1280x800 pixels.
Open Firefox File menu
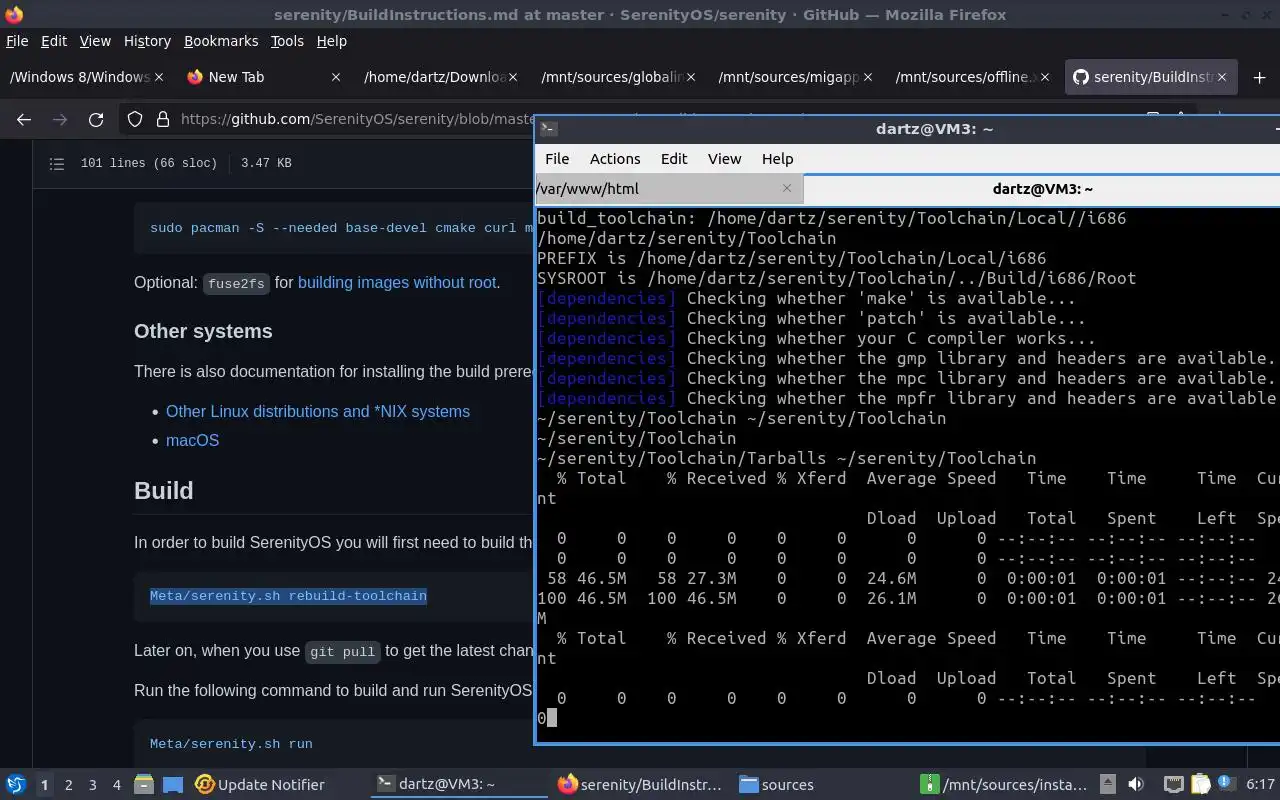tap(17, 41)
